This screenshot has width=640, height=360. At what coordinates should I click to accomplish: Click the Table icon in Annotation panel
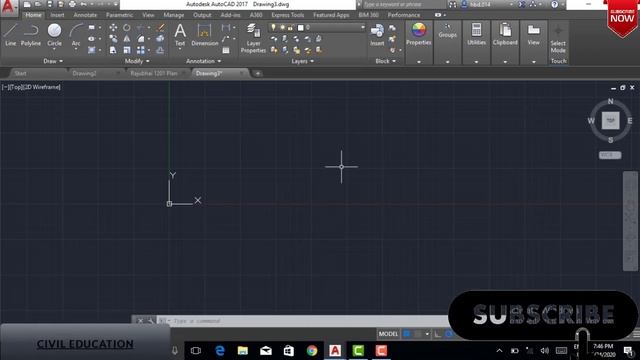226,50
